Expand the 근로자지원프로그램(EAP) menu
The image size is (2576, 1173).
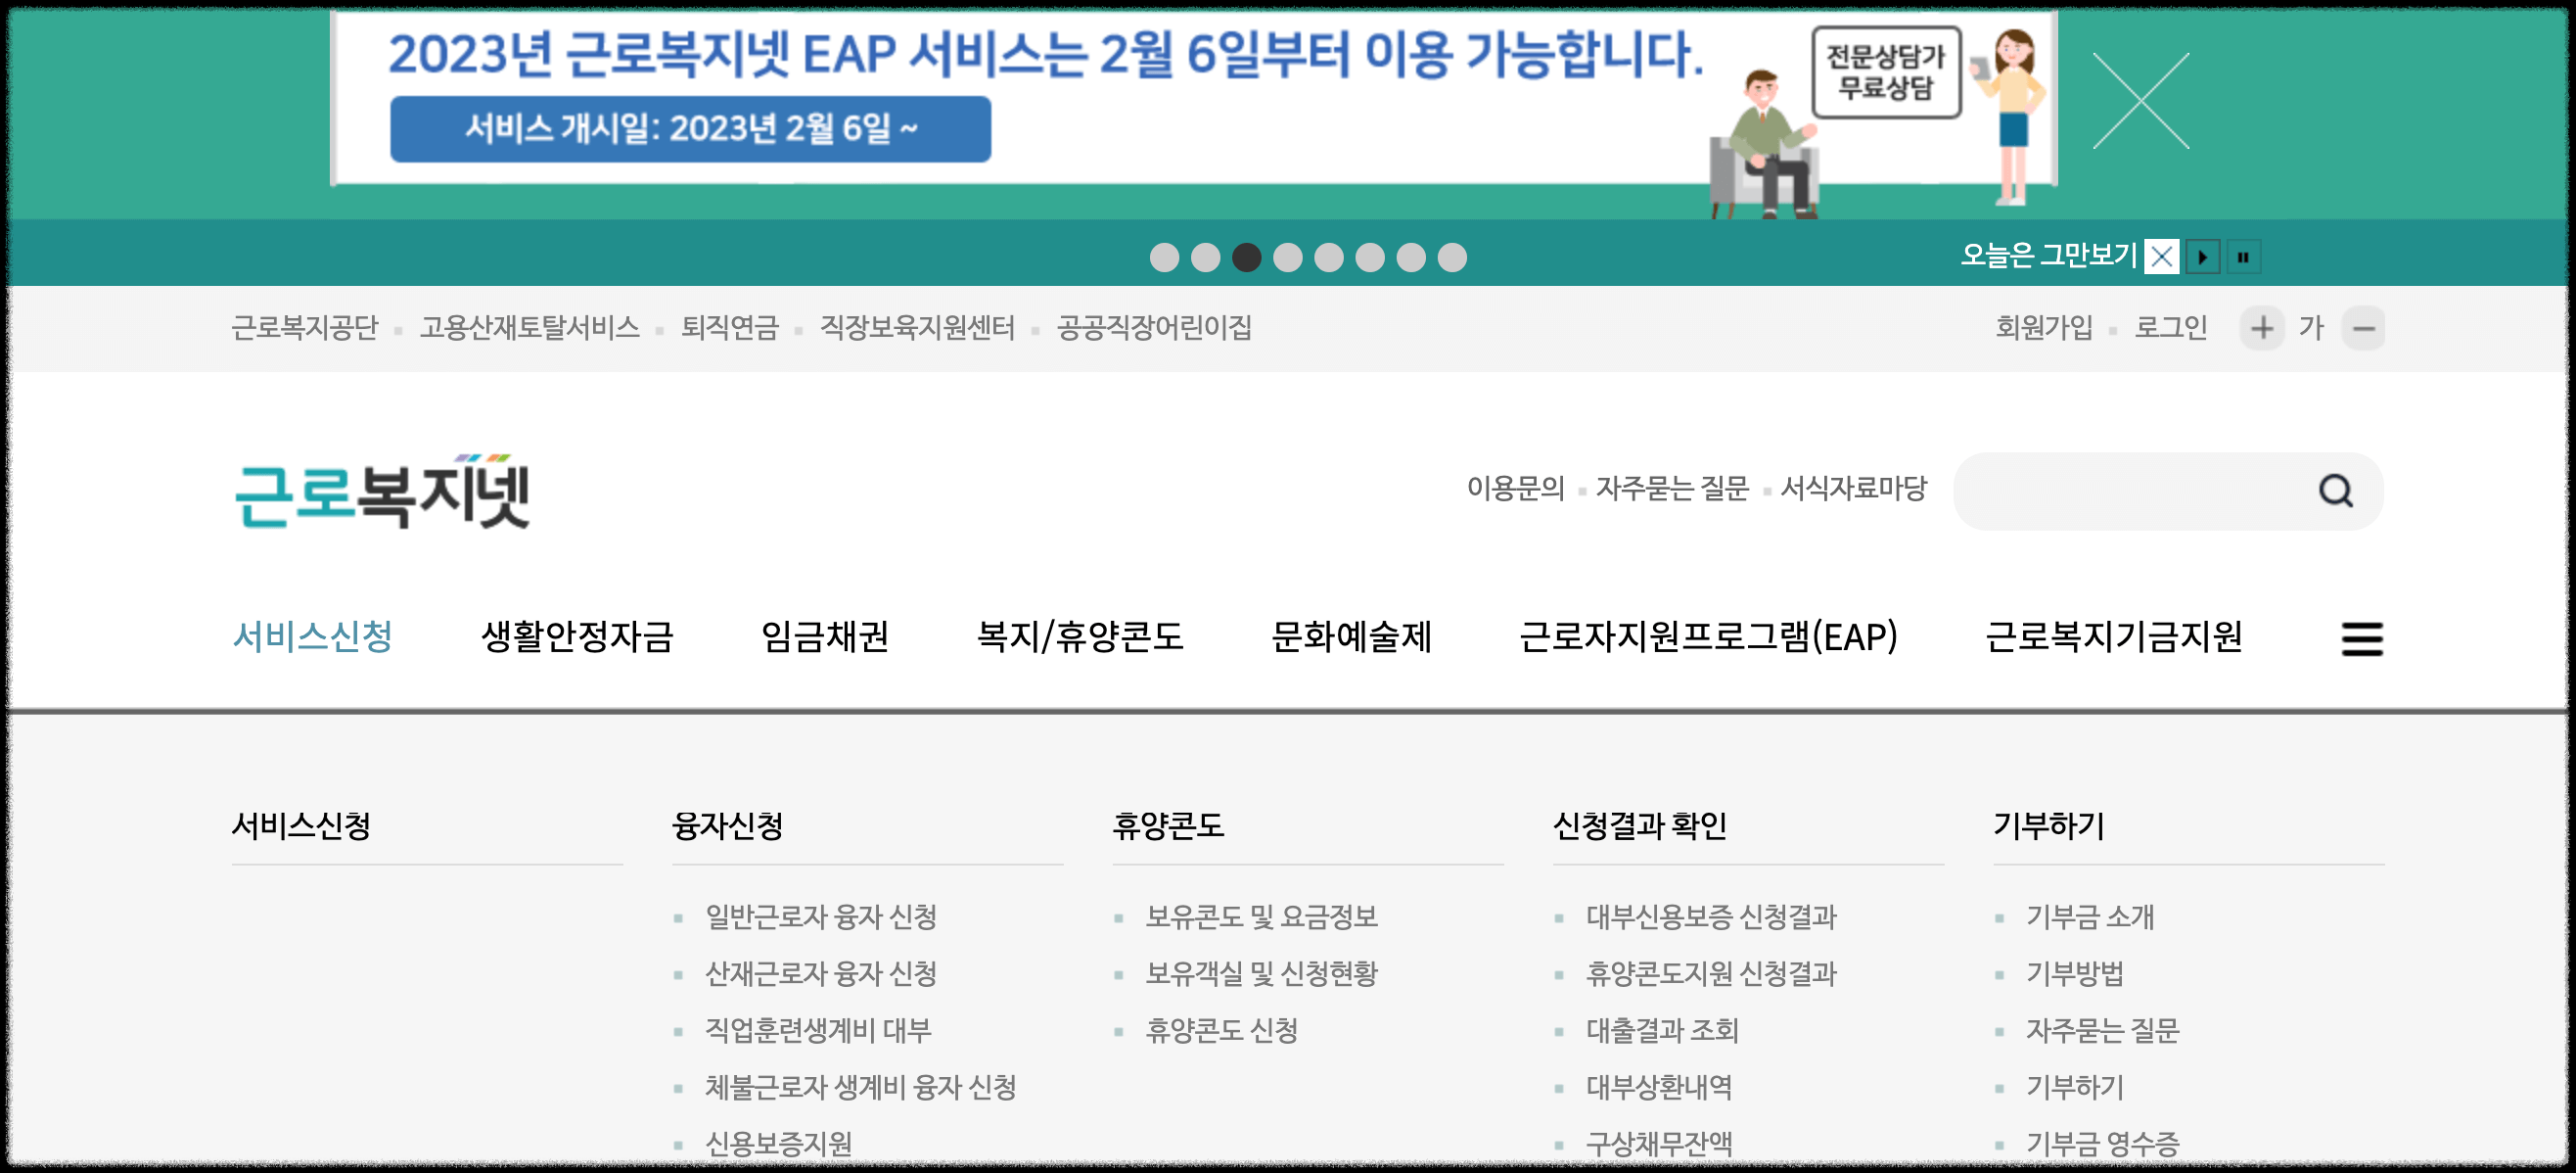pyautogui.click(x=1708, y=637)
